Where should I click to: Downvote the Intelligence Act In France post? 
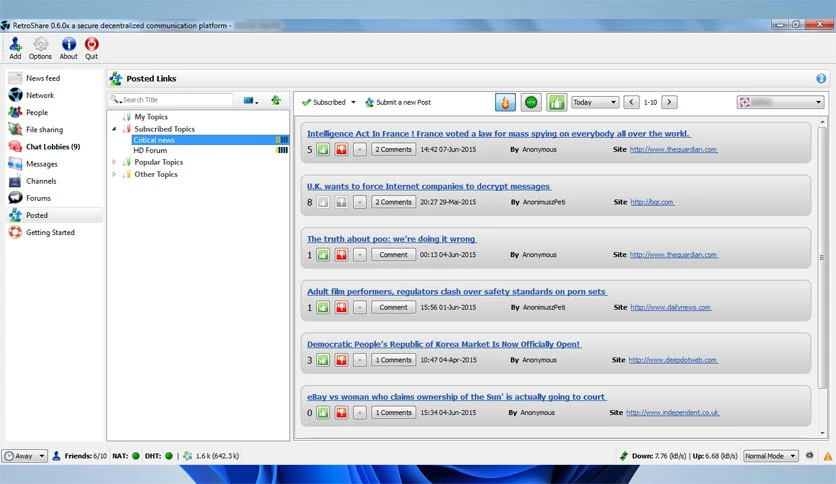(341, 149)
